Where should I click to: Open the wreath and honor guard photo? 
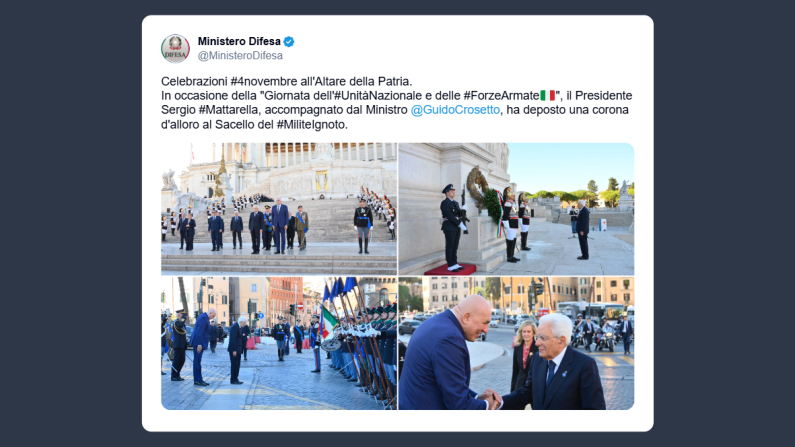coord(516,209)
